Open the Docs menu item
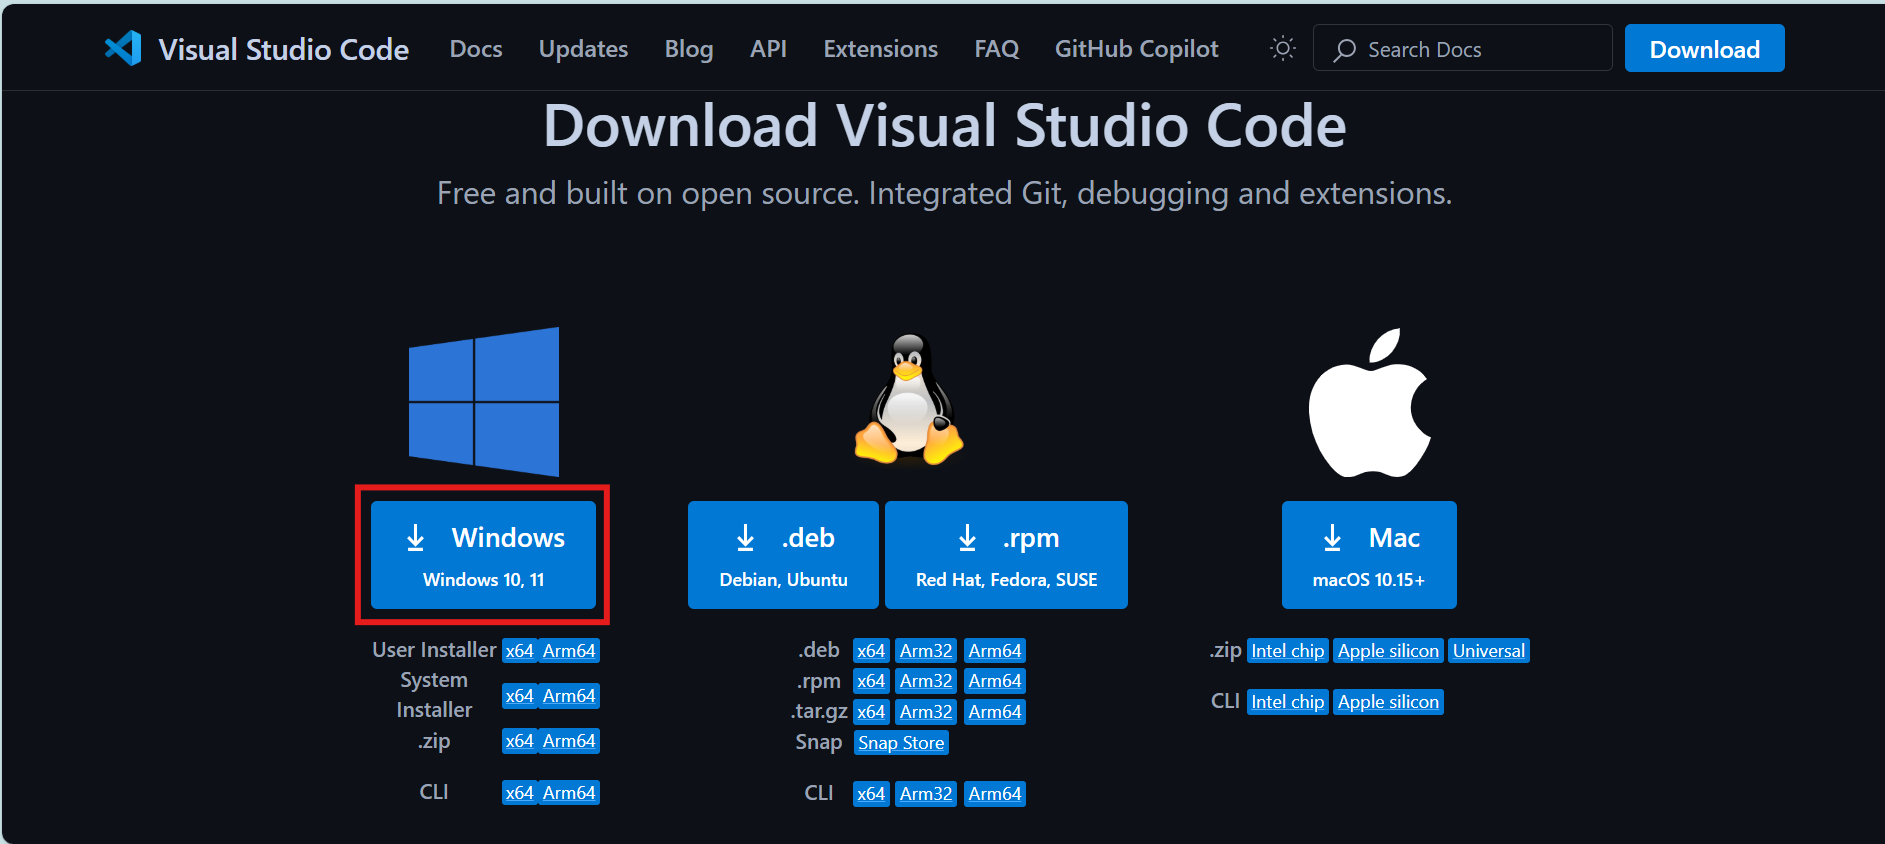The height and width of the screenshot is (844, 1885). pyautogui.click(x=476, y=49)
